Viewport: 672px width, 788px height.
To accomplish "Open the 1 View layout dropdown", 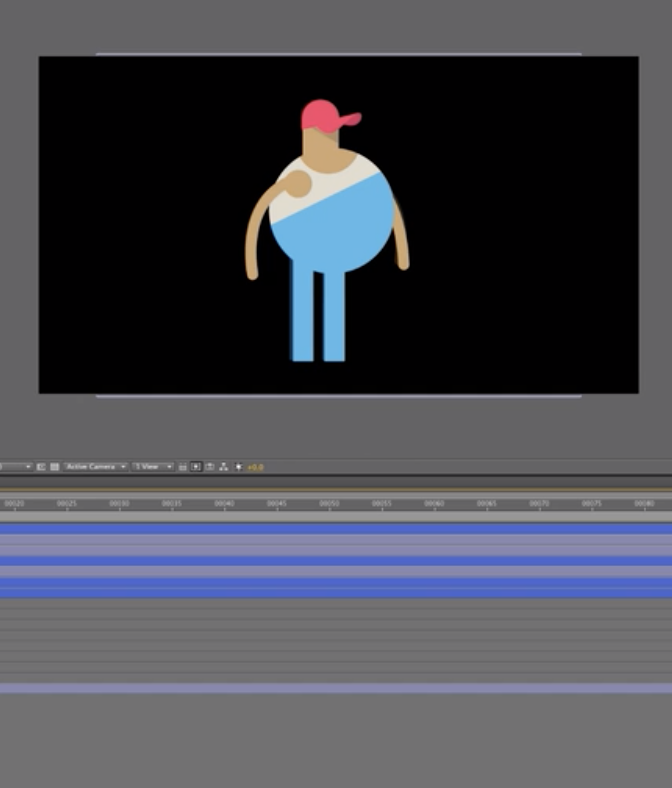I will pyautogui.click(x=153, y=467).
